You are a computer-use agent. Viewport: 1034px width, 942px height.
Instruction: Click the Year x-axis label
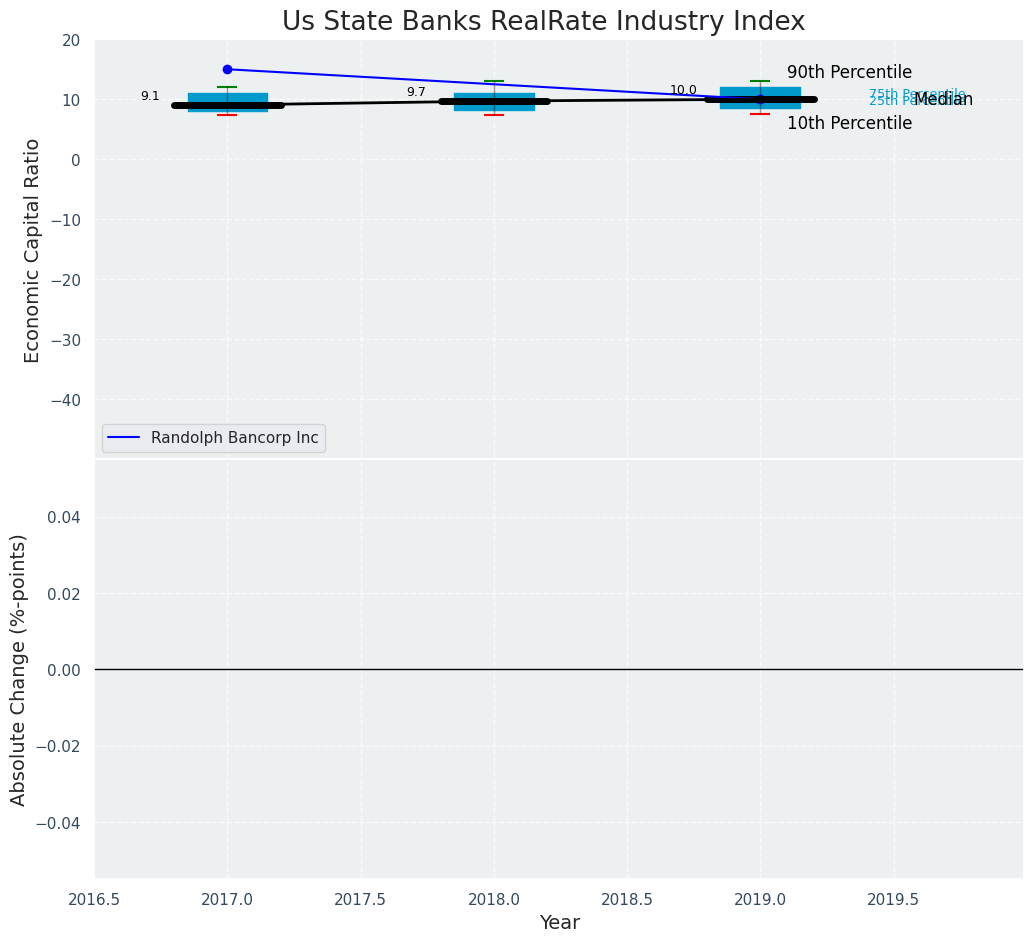[x=559, y=923]
